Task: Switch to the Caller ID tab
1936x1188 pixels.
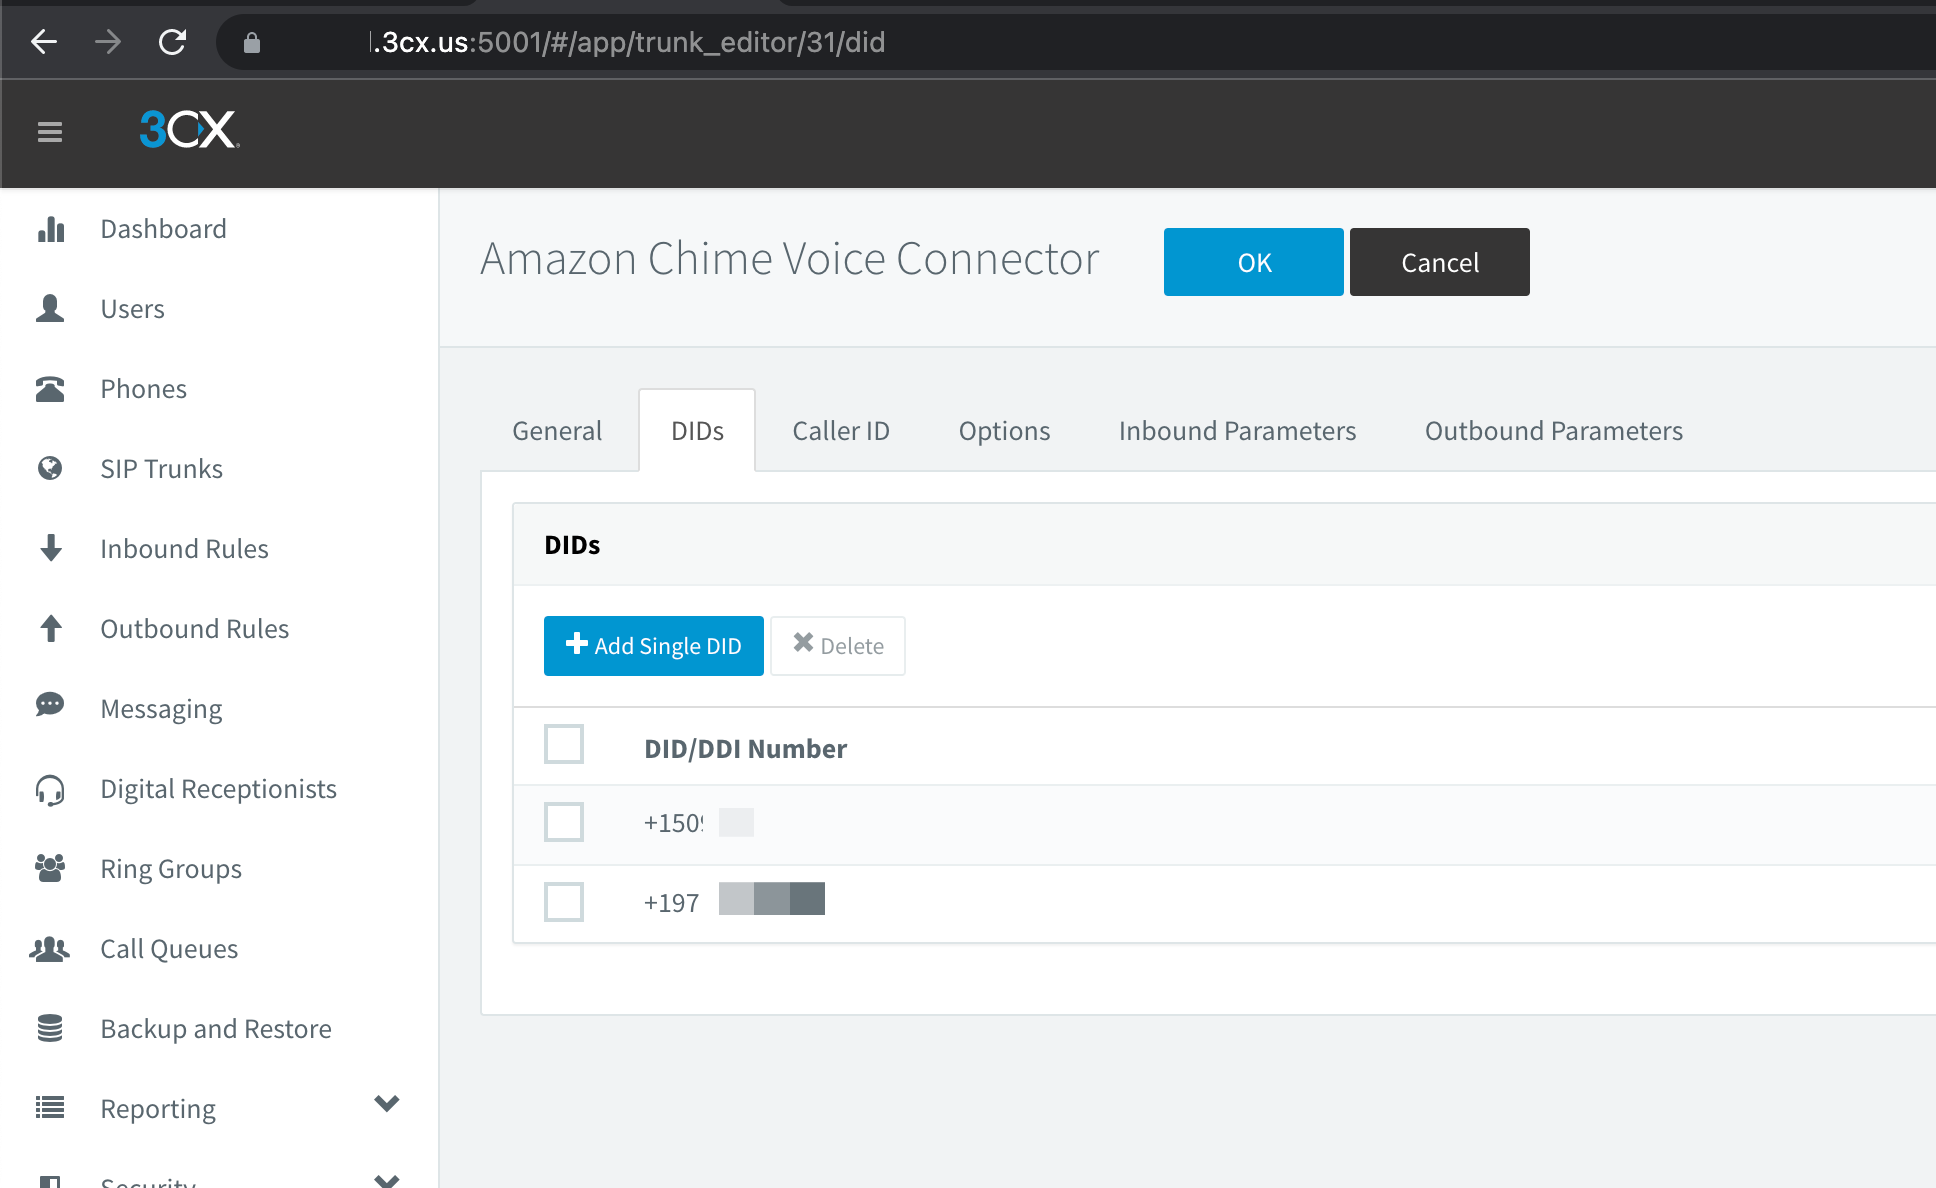Action: (x=841, y=431)
